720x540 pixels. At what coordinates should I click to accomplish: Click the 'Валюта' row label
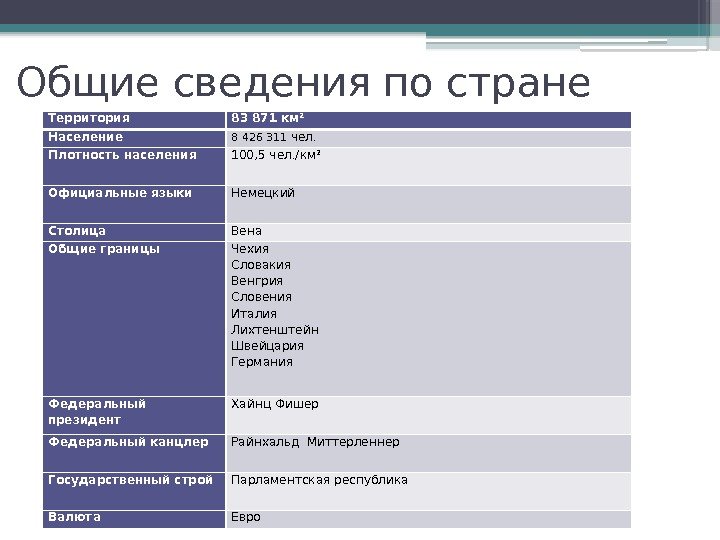click(x=134, y=519)
